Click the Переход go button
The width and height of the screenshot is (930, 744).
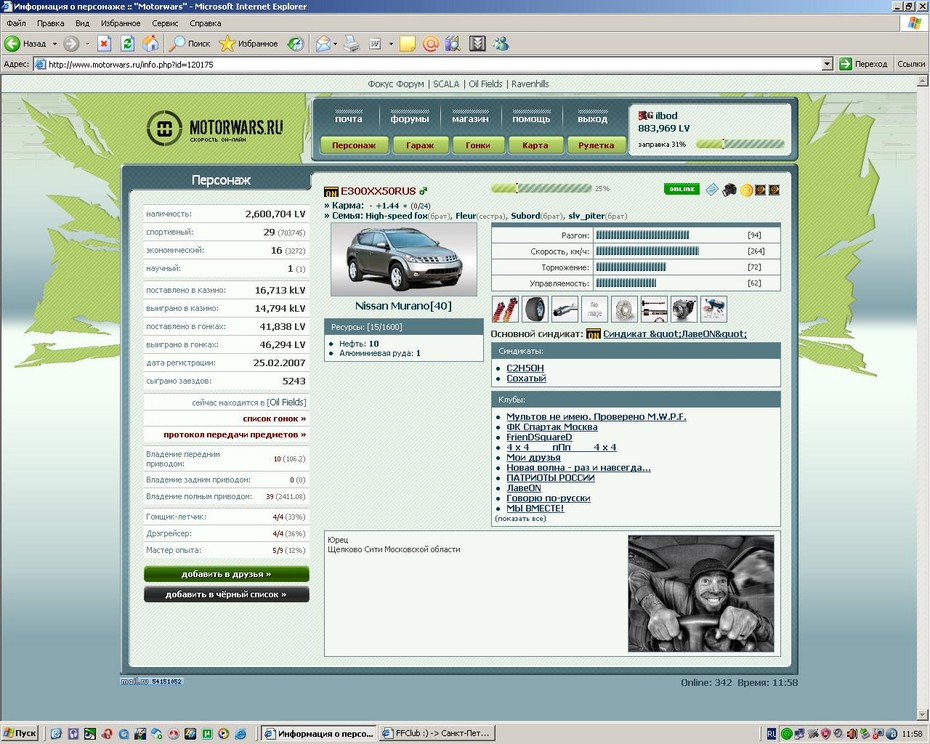pos(864,64)
